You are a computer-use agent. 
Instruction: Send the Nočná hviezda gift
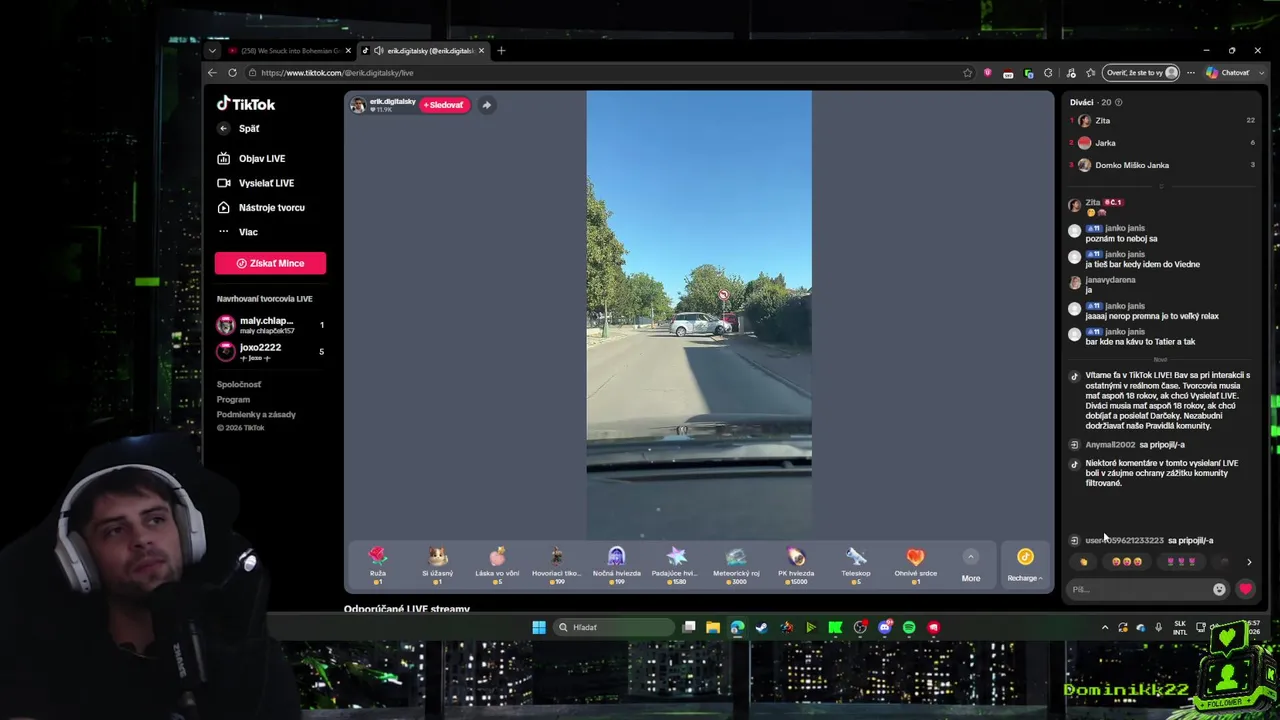pyautogui.click(x=616, y=565)
